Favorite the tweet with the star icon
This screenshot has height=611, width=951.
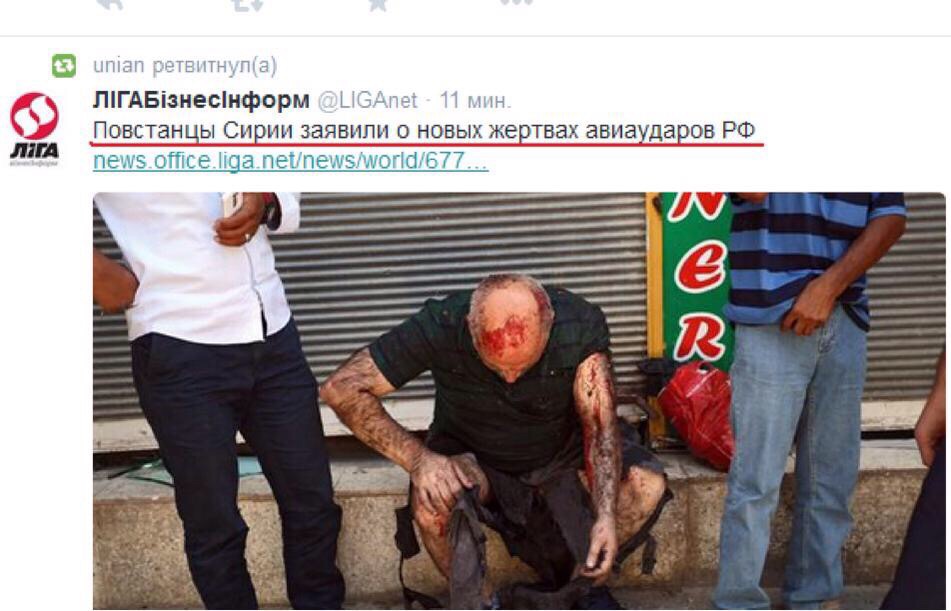[x=377, y=5]
